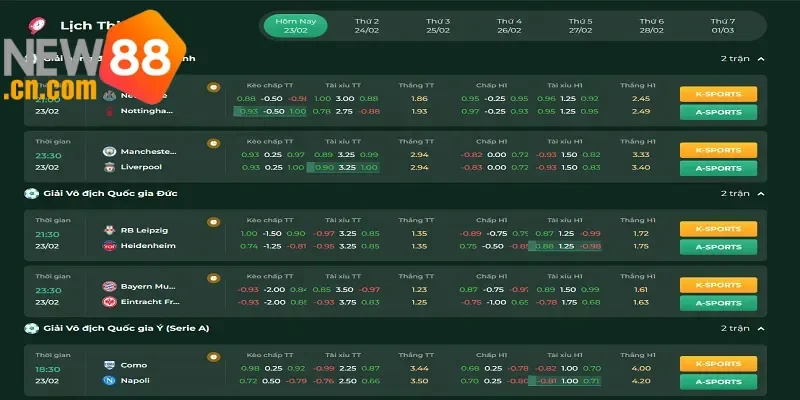The image size is (800, 400).
Task: Click the Como team badge
Action: click(x=108, y=366)
